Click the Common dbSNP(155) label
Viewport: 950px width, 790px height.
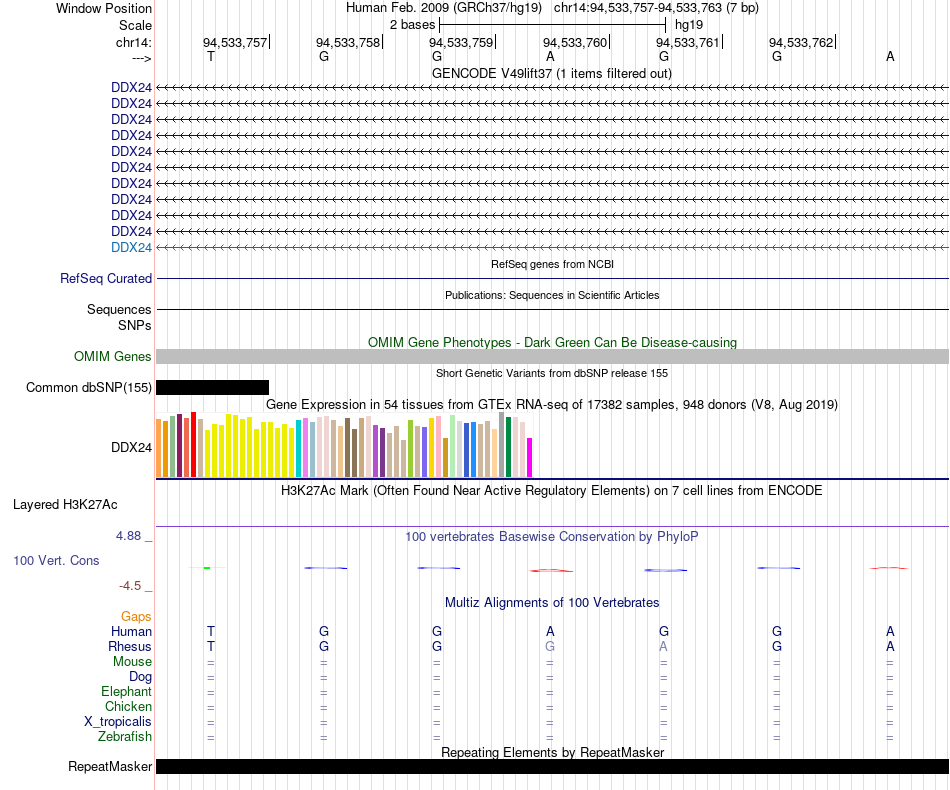88,388
